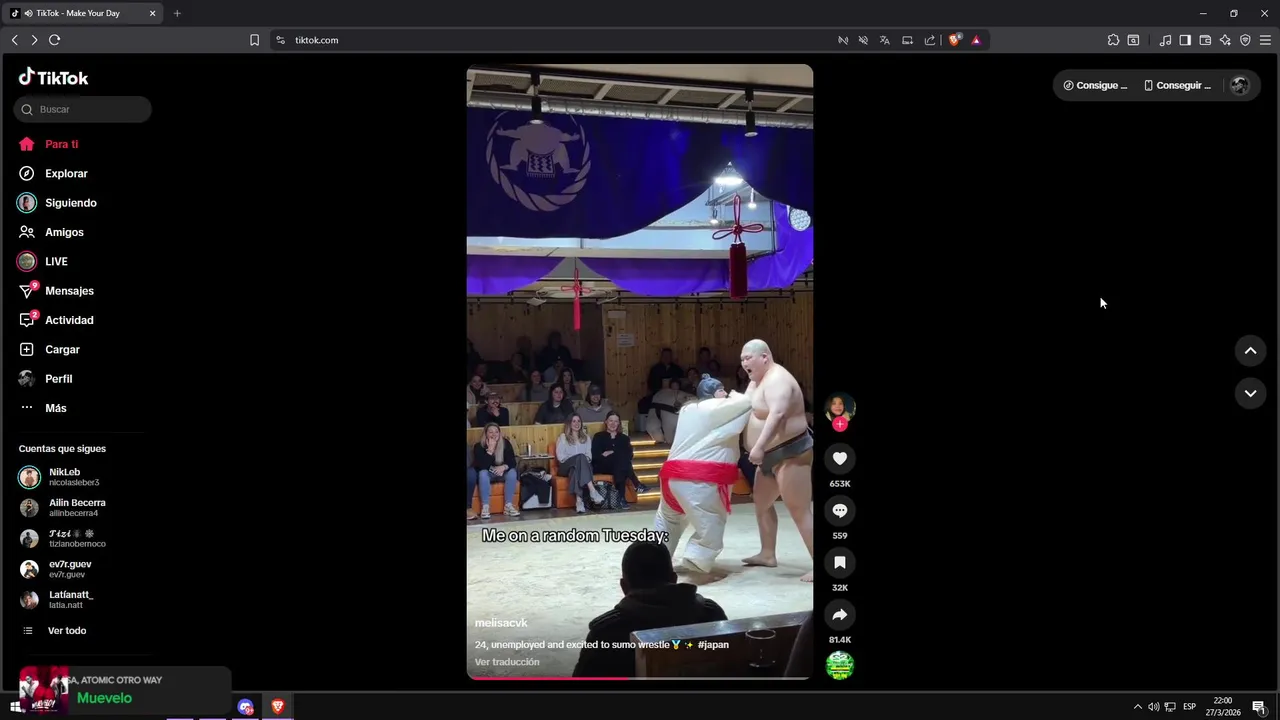Expand the Más menu
Image resolution: width=1280 pixels, height=720 pixels.
(55, 408)
